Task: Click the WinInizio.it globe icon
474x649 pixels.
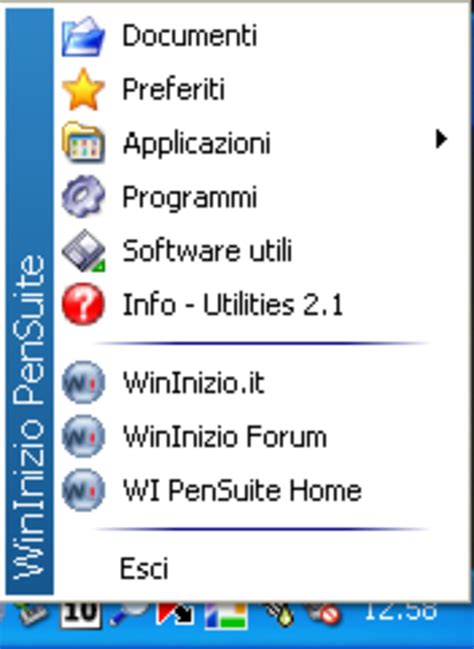Action: pyautogui.click(x=83, y=382)
